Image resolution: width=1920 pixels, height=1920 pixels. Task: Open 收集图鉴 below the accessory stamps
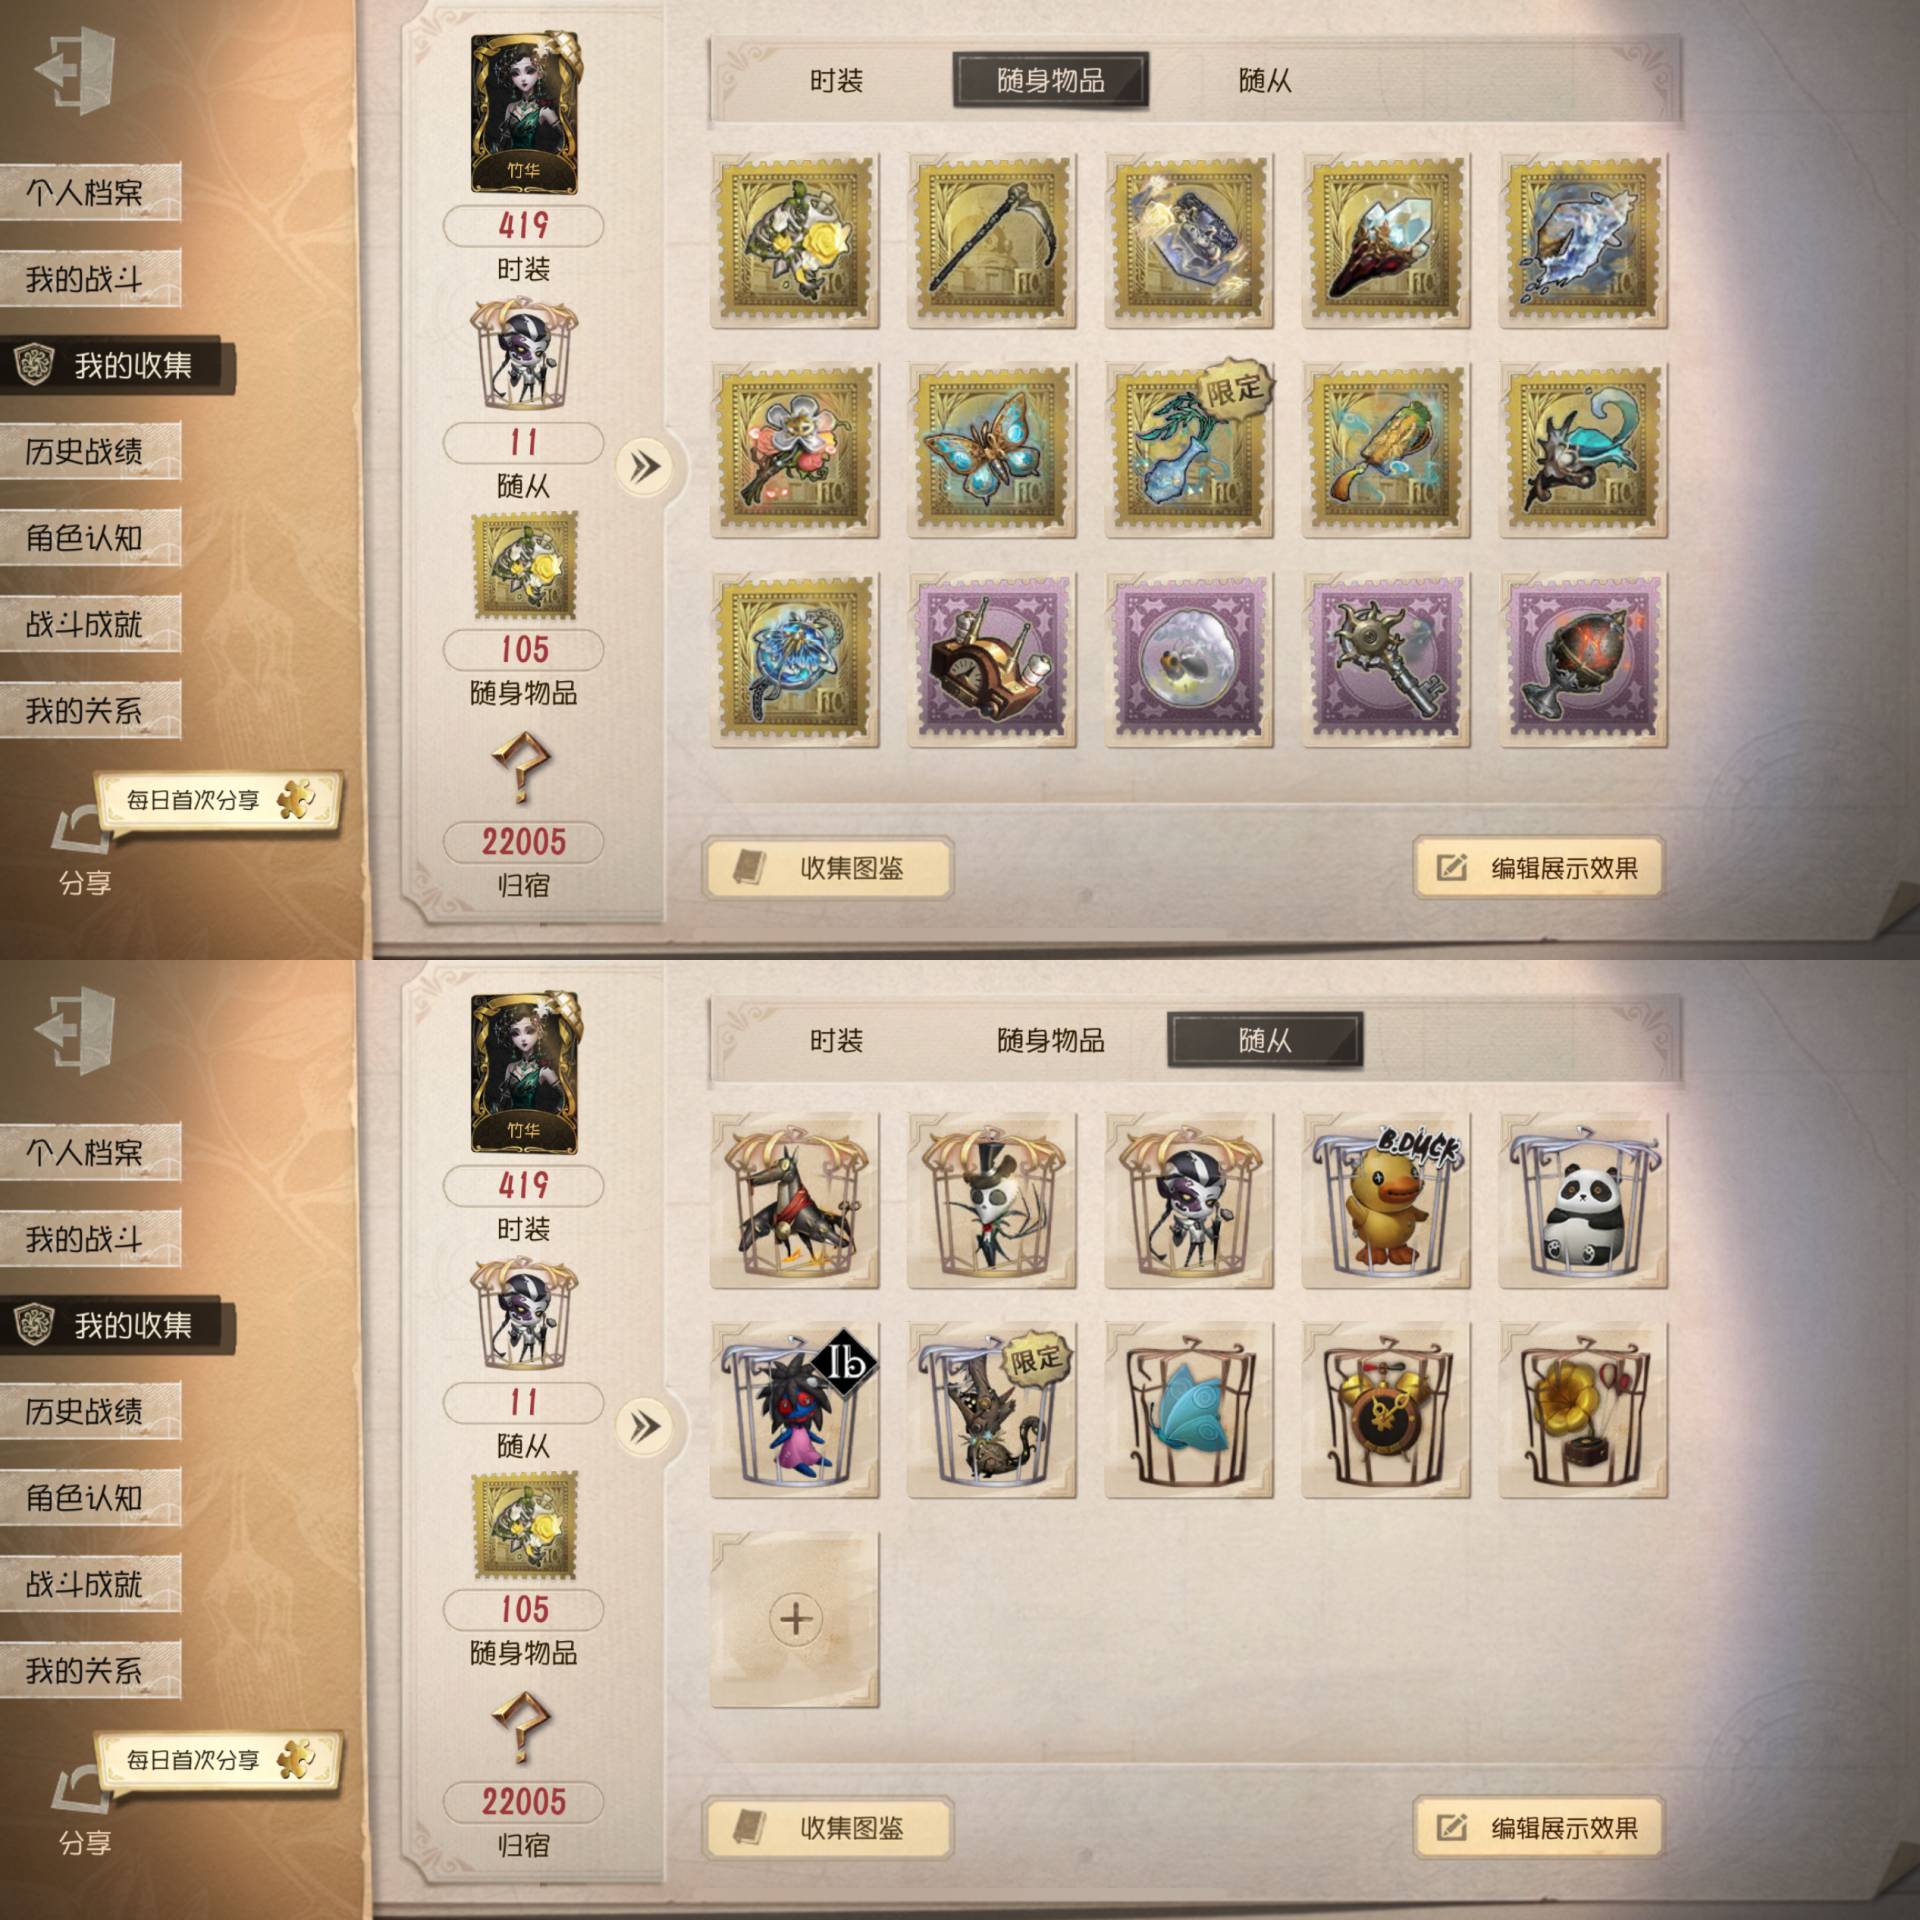[x=829, y=868]
